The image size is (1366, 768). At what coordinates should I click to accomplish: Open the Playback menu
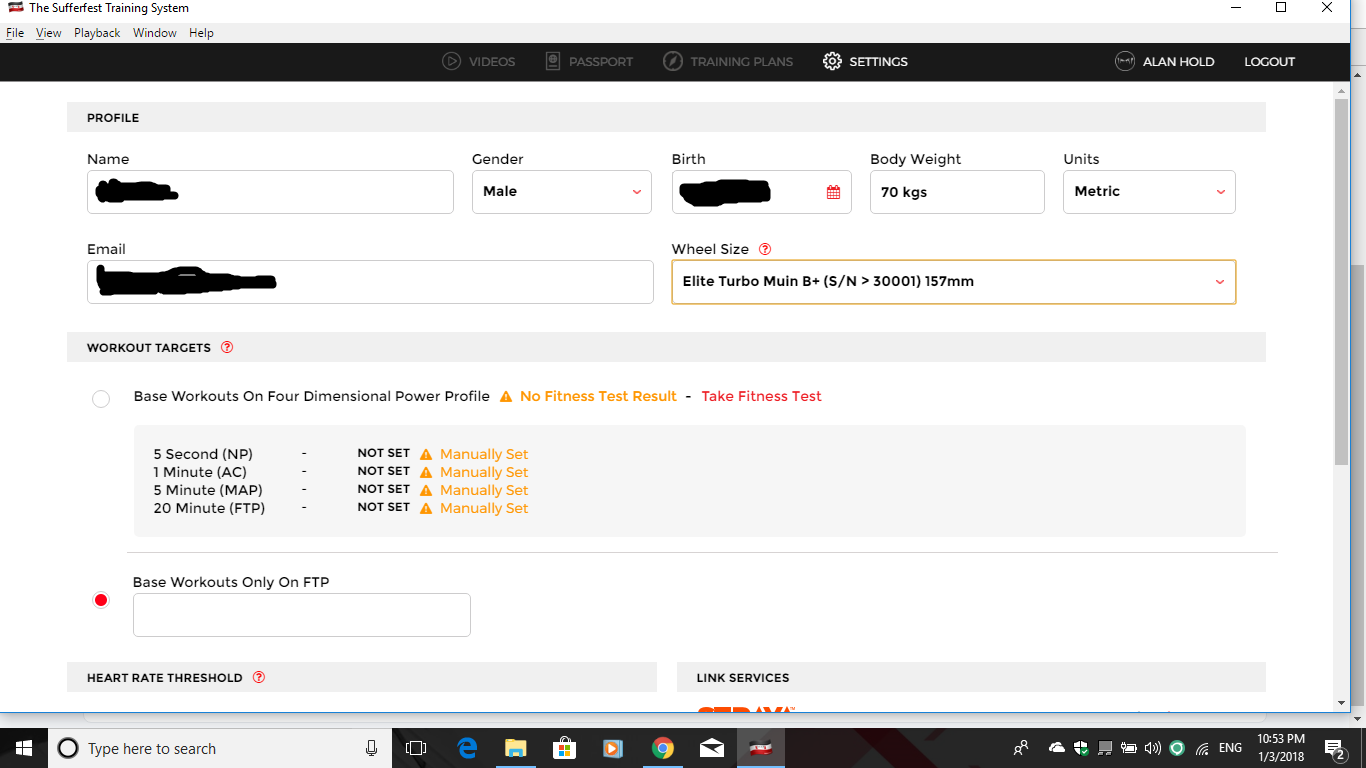(x=96, y=32)
